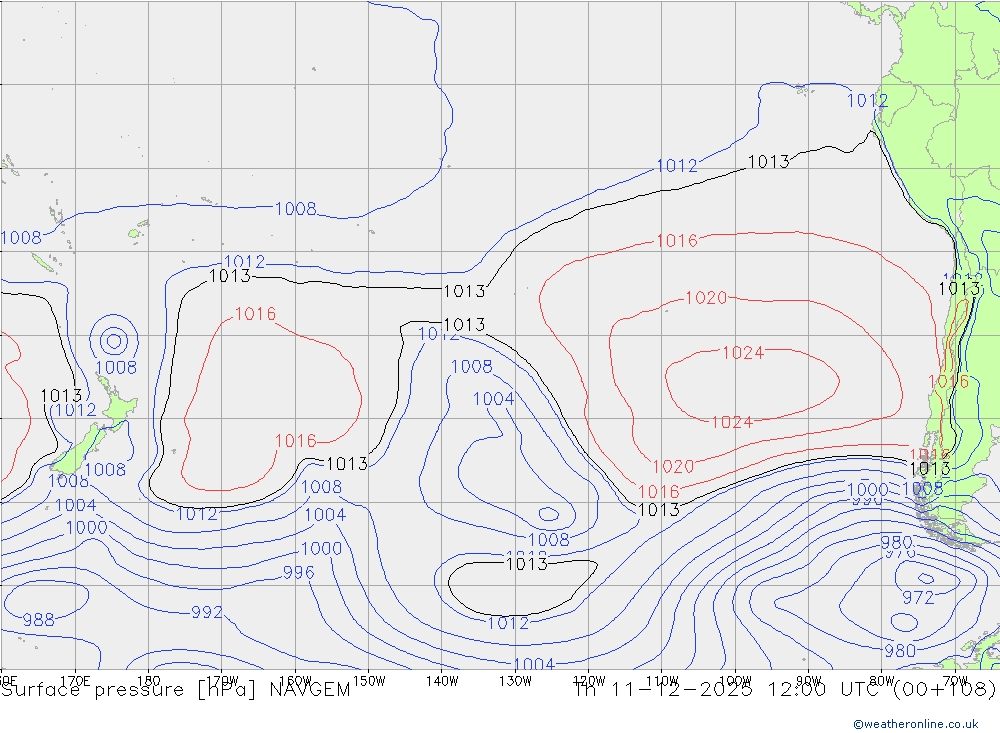Click the 1016 label east of New Zealand's high, upper

pos(255,314)
